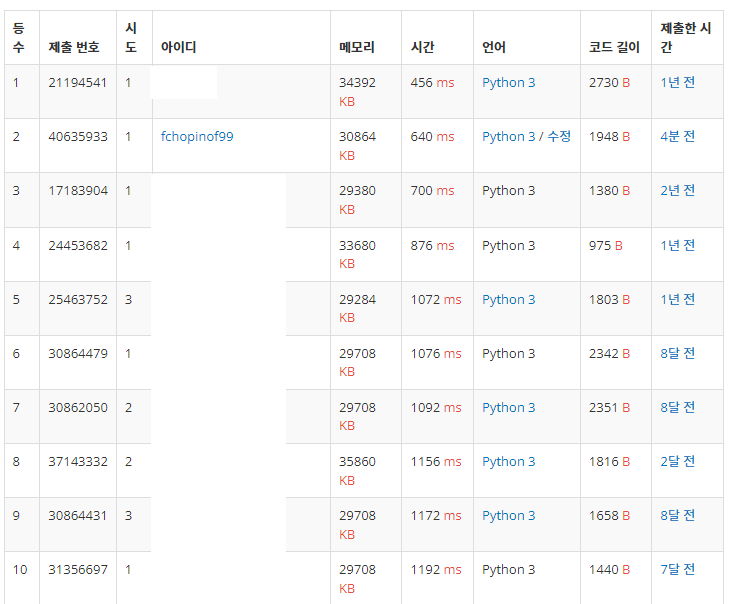Select submission number 24453682
The height and width of the screenshot is (604, 732).
click(78, 246)
